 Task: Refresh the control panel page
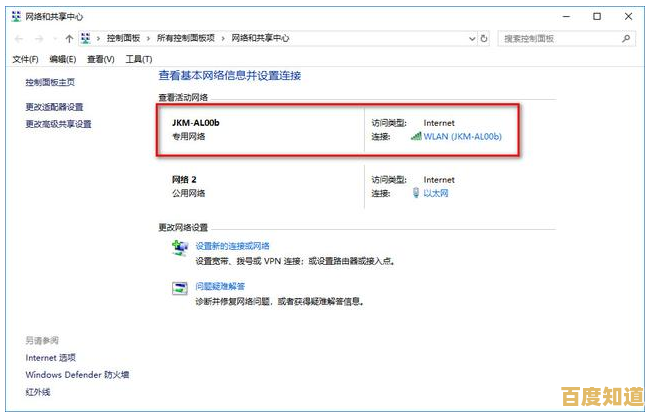pyautogui.click(x=484, y=38)
